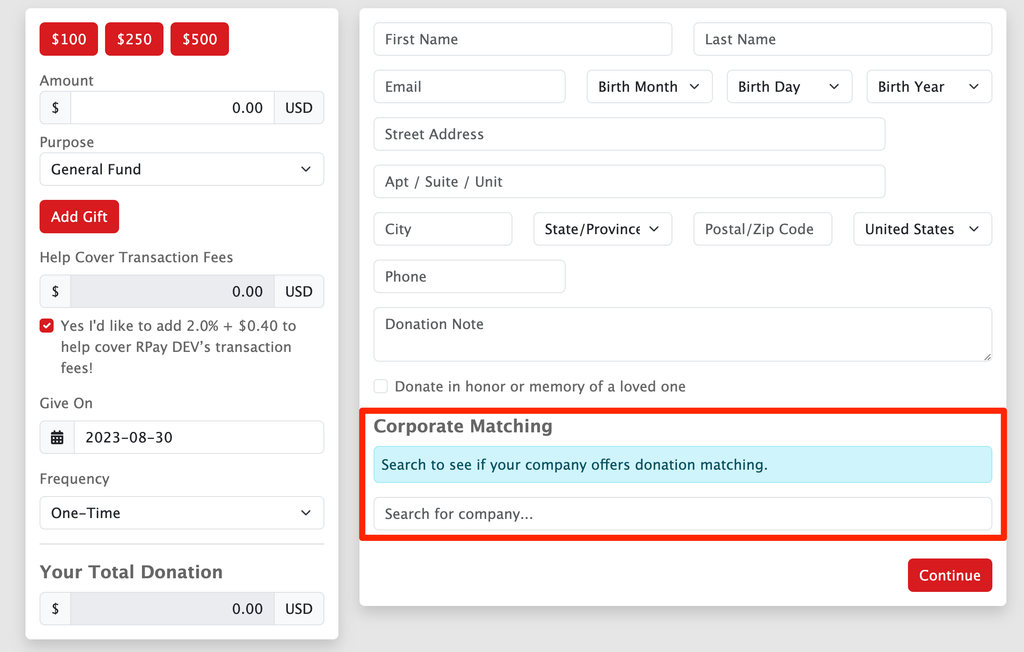The height and width of the screenshot is (652, 1024).
Task: Click the 'Search to see if your company offers donation matching.' text
Action: pyautogui.click(x=574, y=465)
